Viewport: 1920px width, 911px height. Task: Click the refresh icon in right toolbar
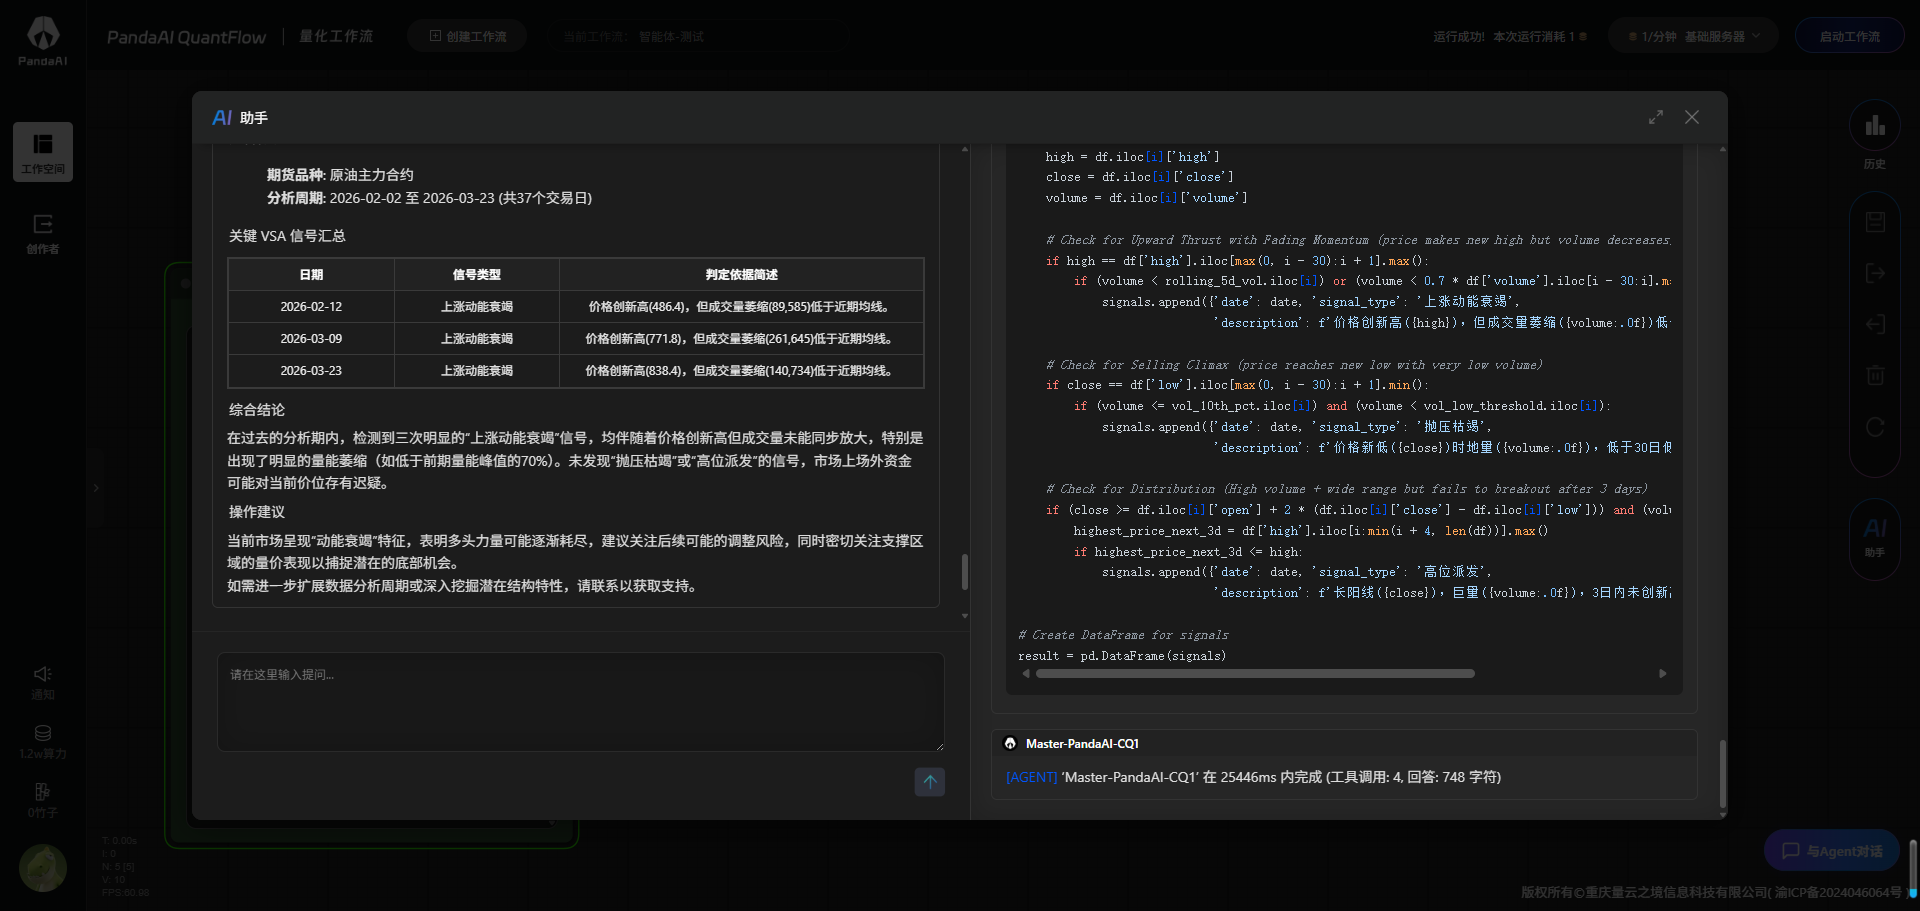point(1875,427)
